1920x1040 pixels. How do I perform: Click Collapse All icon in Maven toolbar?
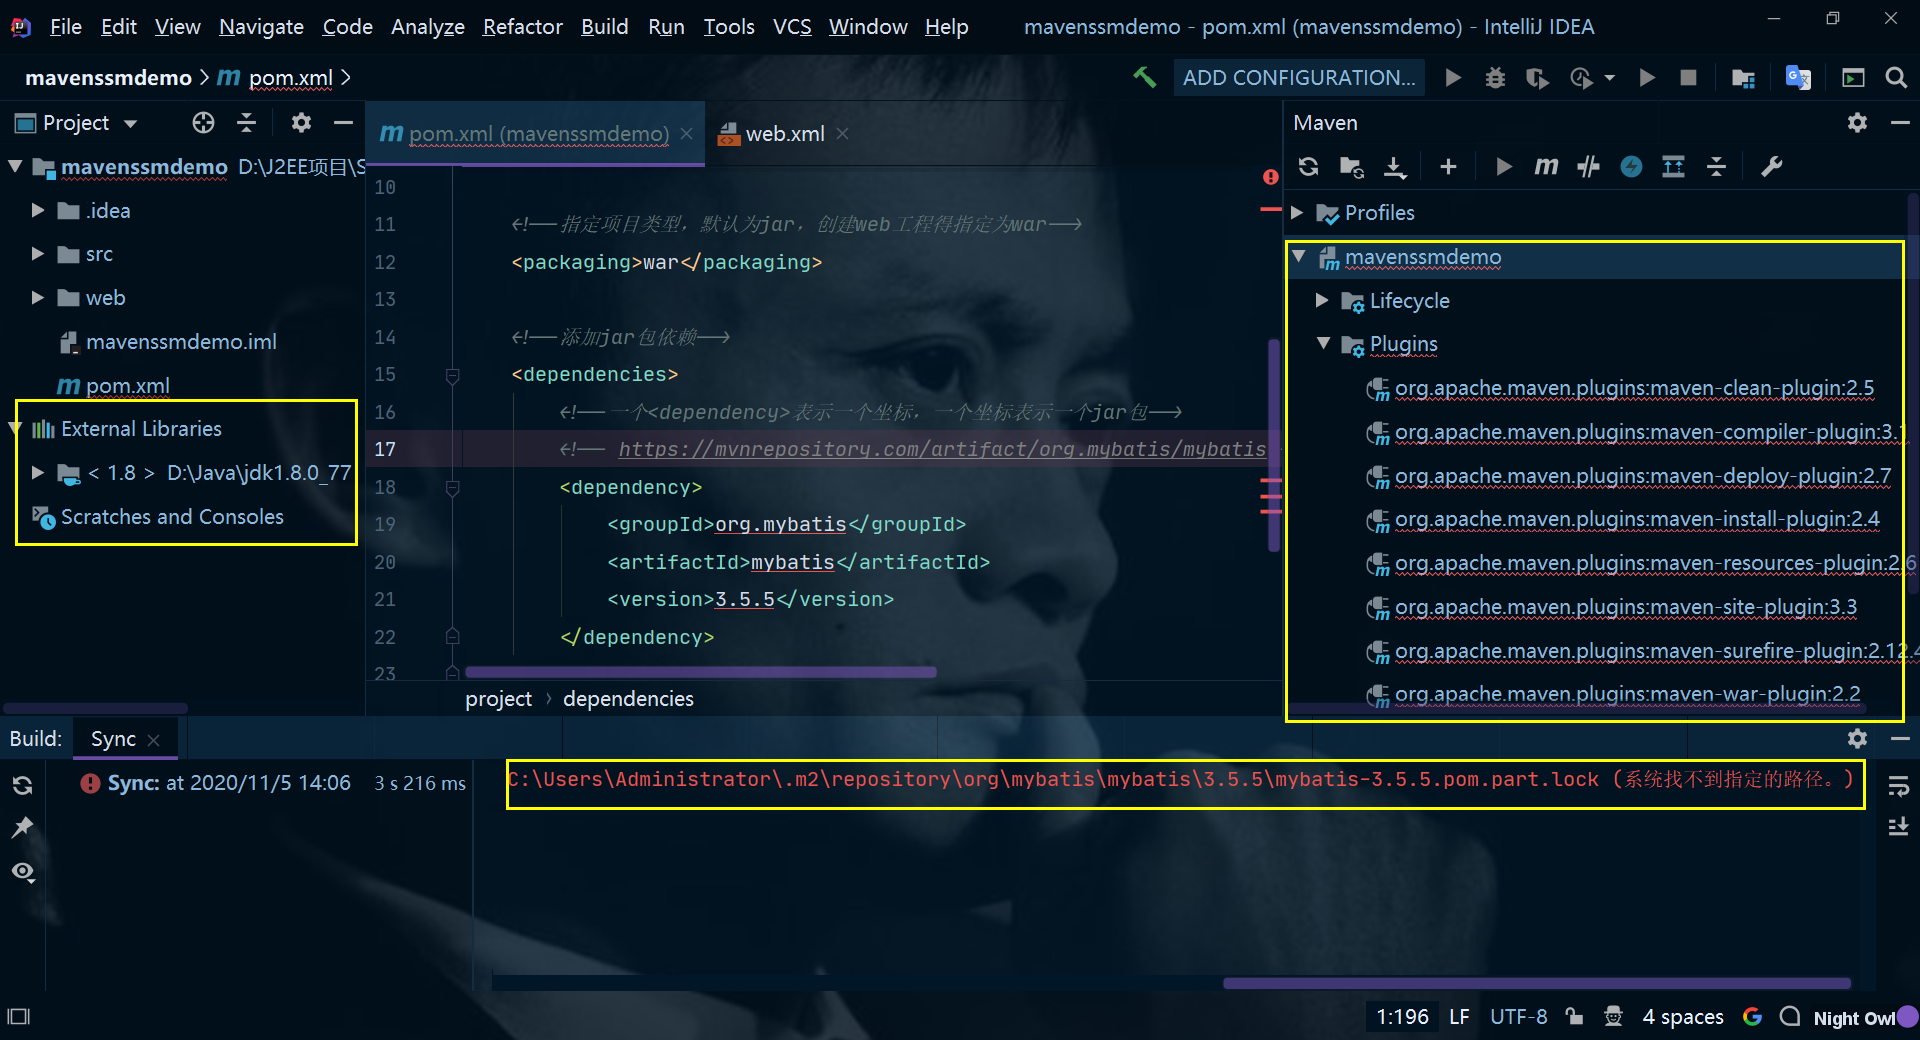pos(1716,167)
